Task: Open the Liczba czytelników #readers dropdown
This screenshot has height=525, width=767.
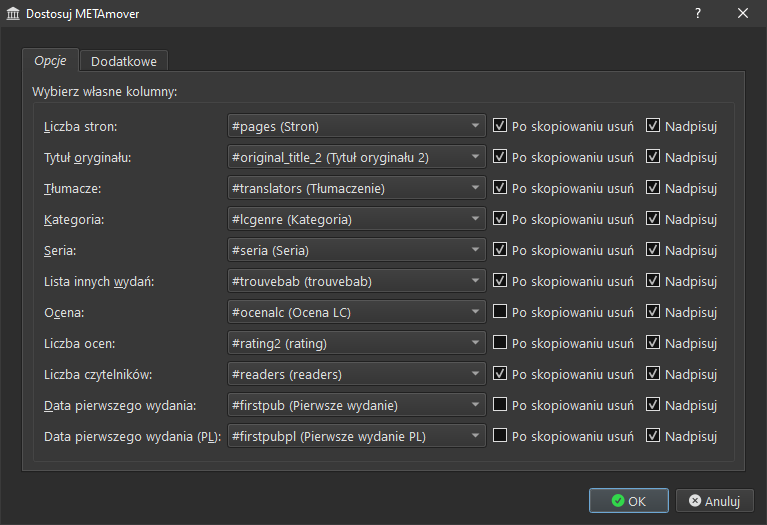Action: (x=357, y=374)
